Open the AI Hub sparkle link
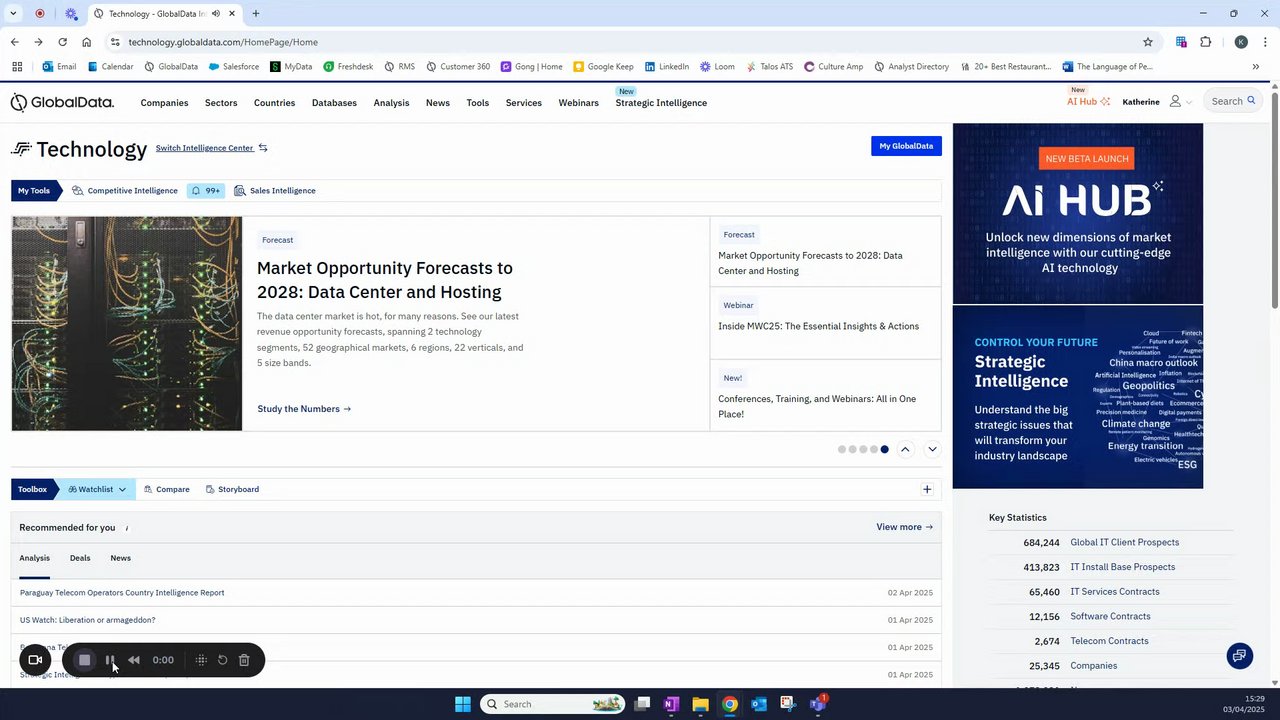The width and height of the screenshot is (1280, 720). 1088,102
